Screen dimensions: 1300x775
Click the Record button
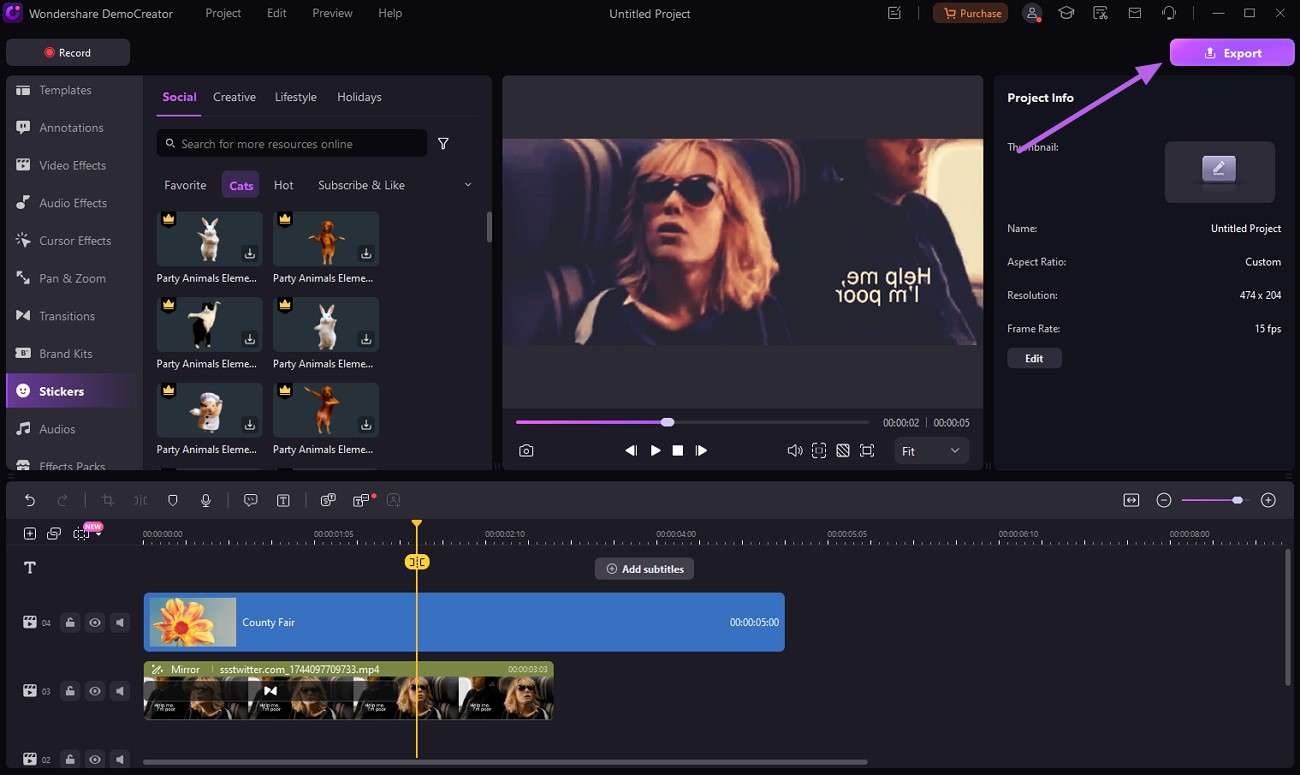coord(68,52)
